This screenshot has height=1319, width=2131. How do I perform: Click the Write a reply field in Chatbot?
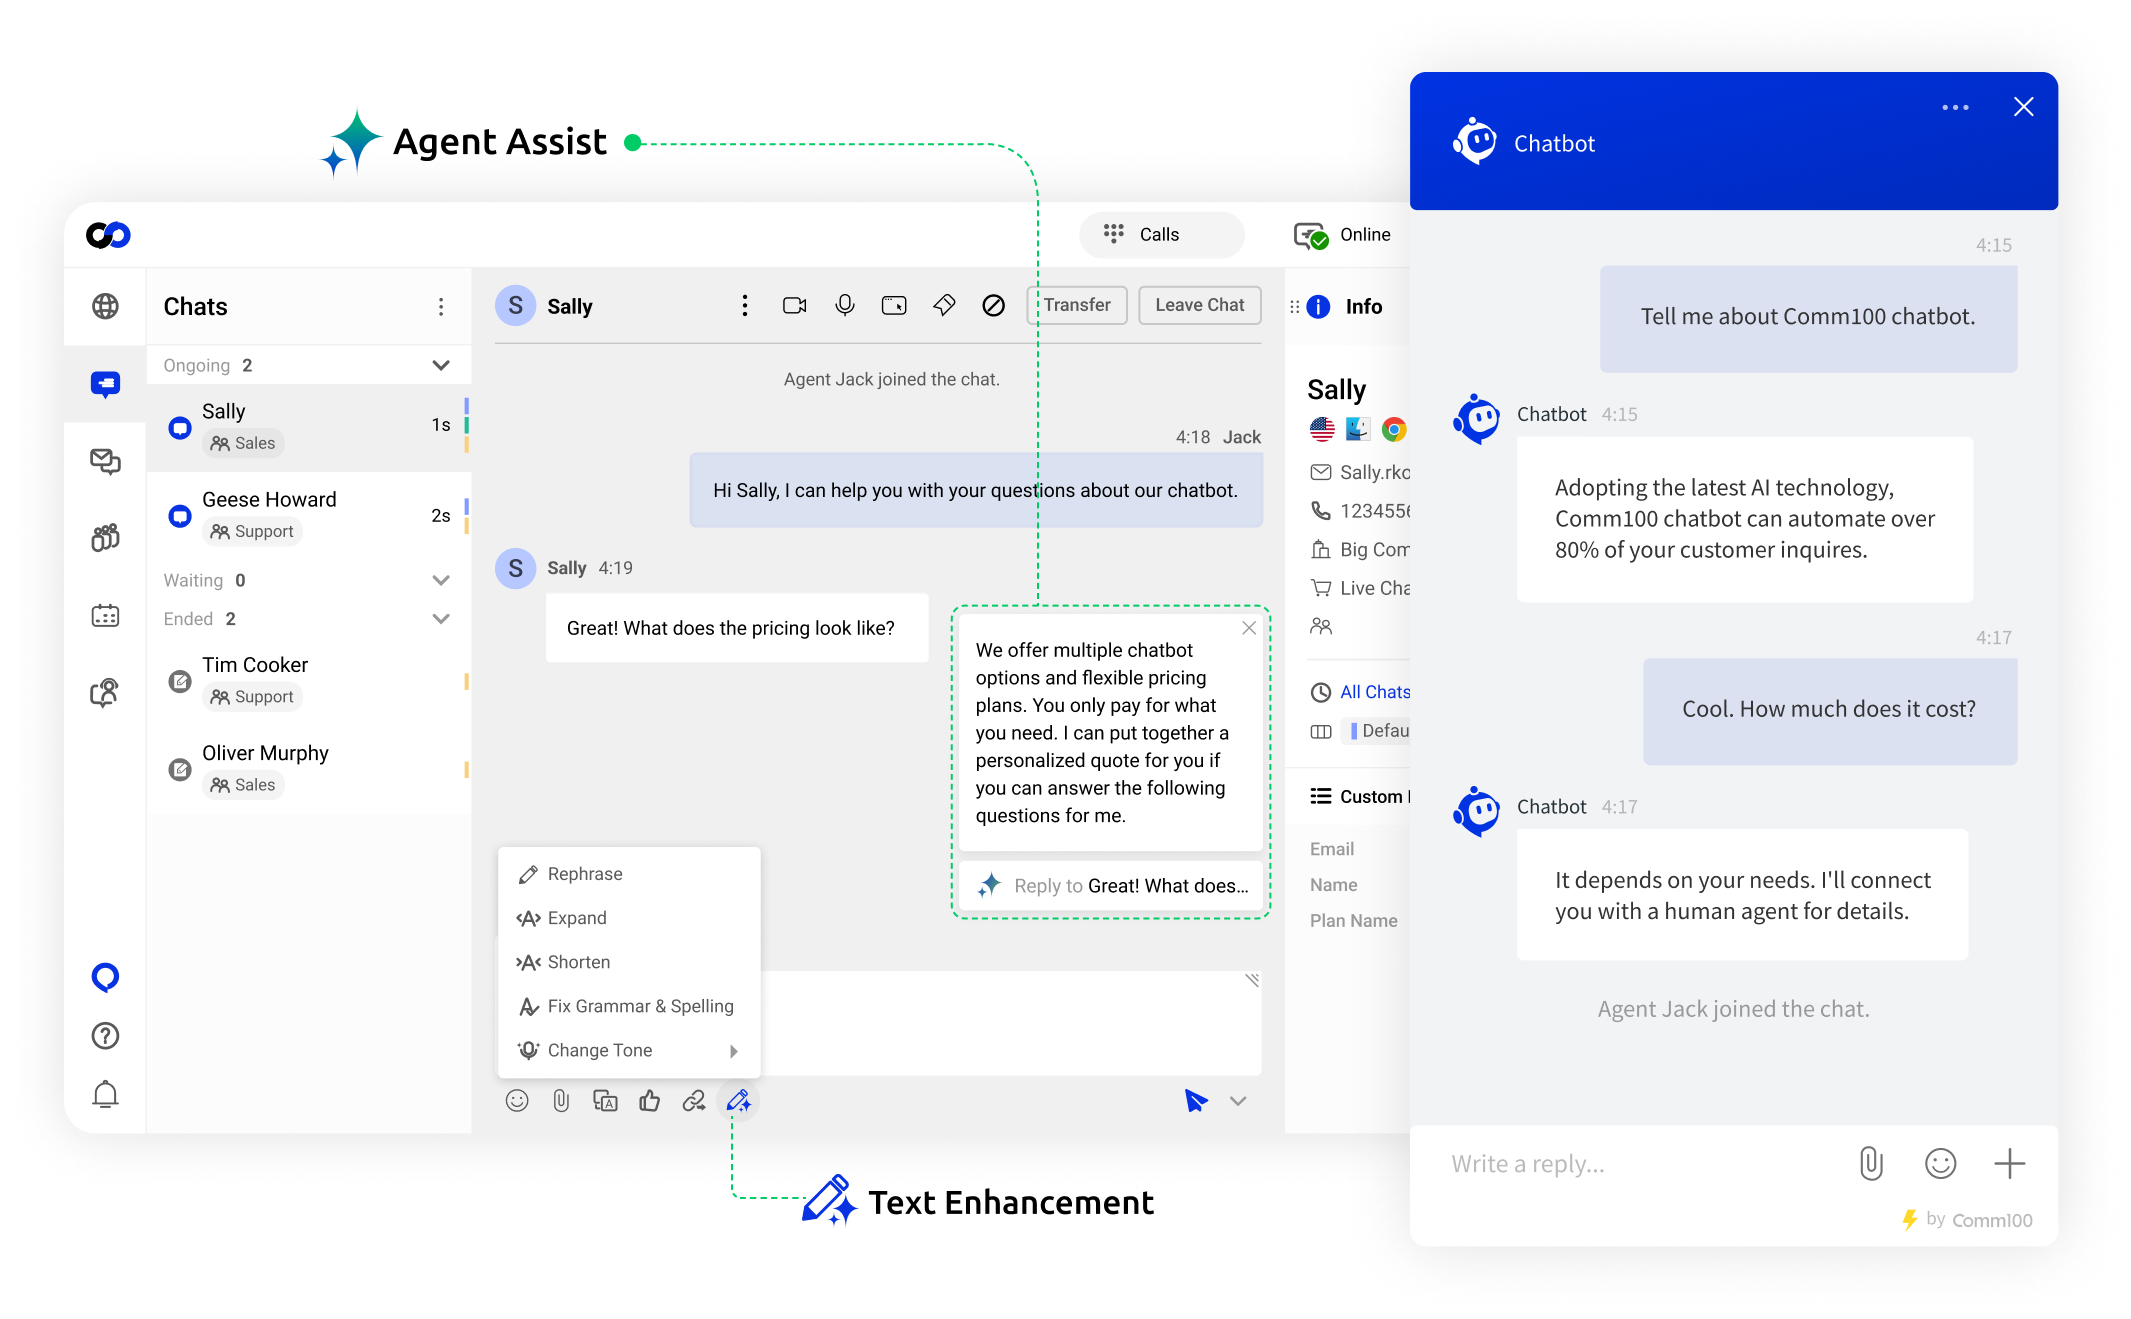(1640, 1164)
